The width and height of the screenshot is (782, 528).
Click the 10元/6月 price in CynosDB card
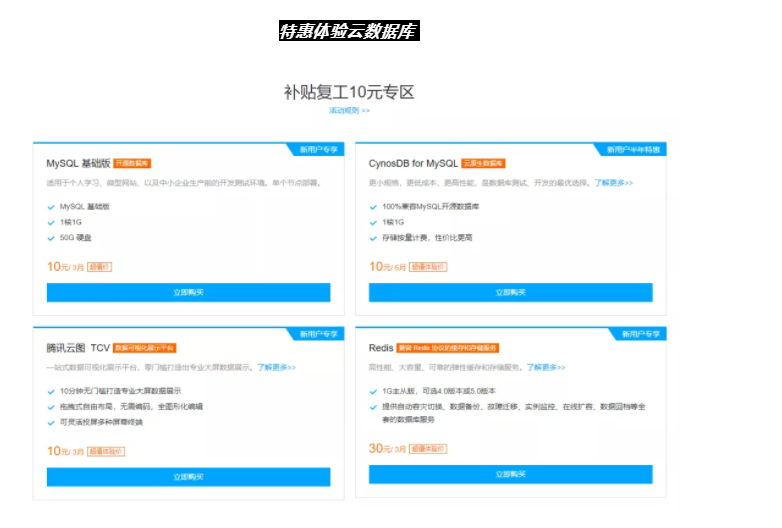click(388, 267)
